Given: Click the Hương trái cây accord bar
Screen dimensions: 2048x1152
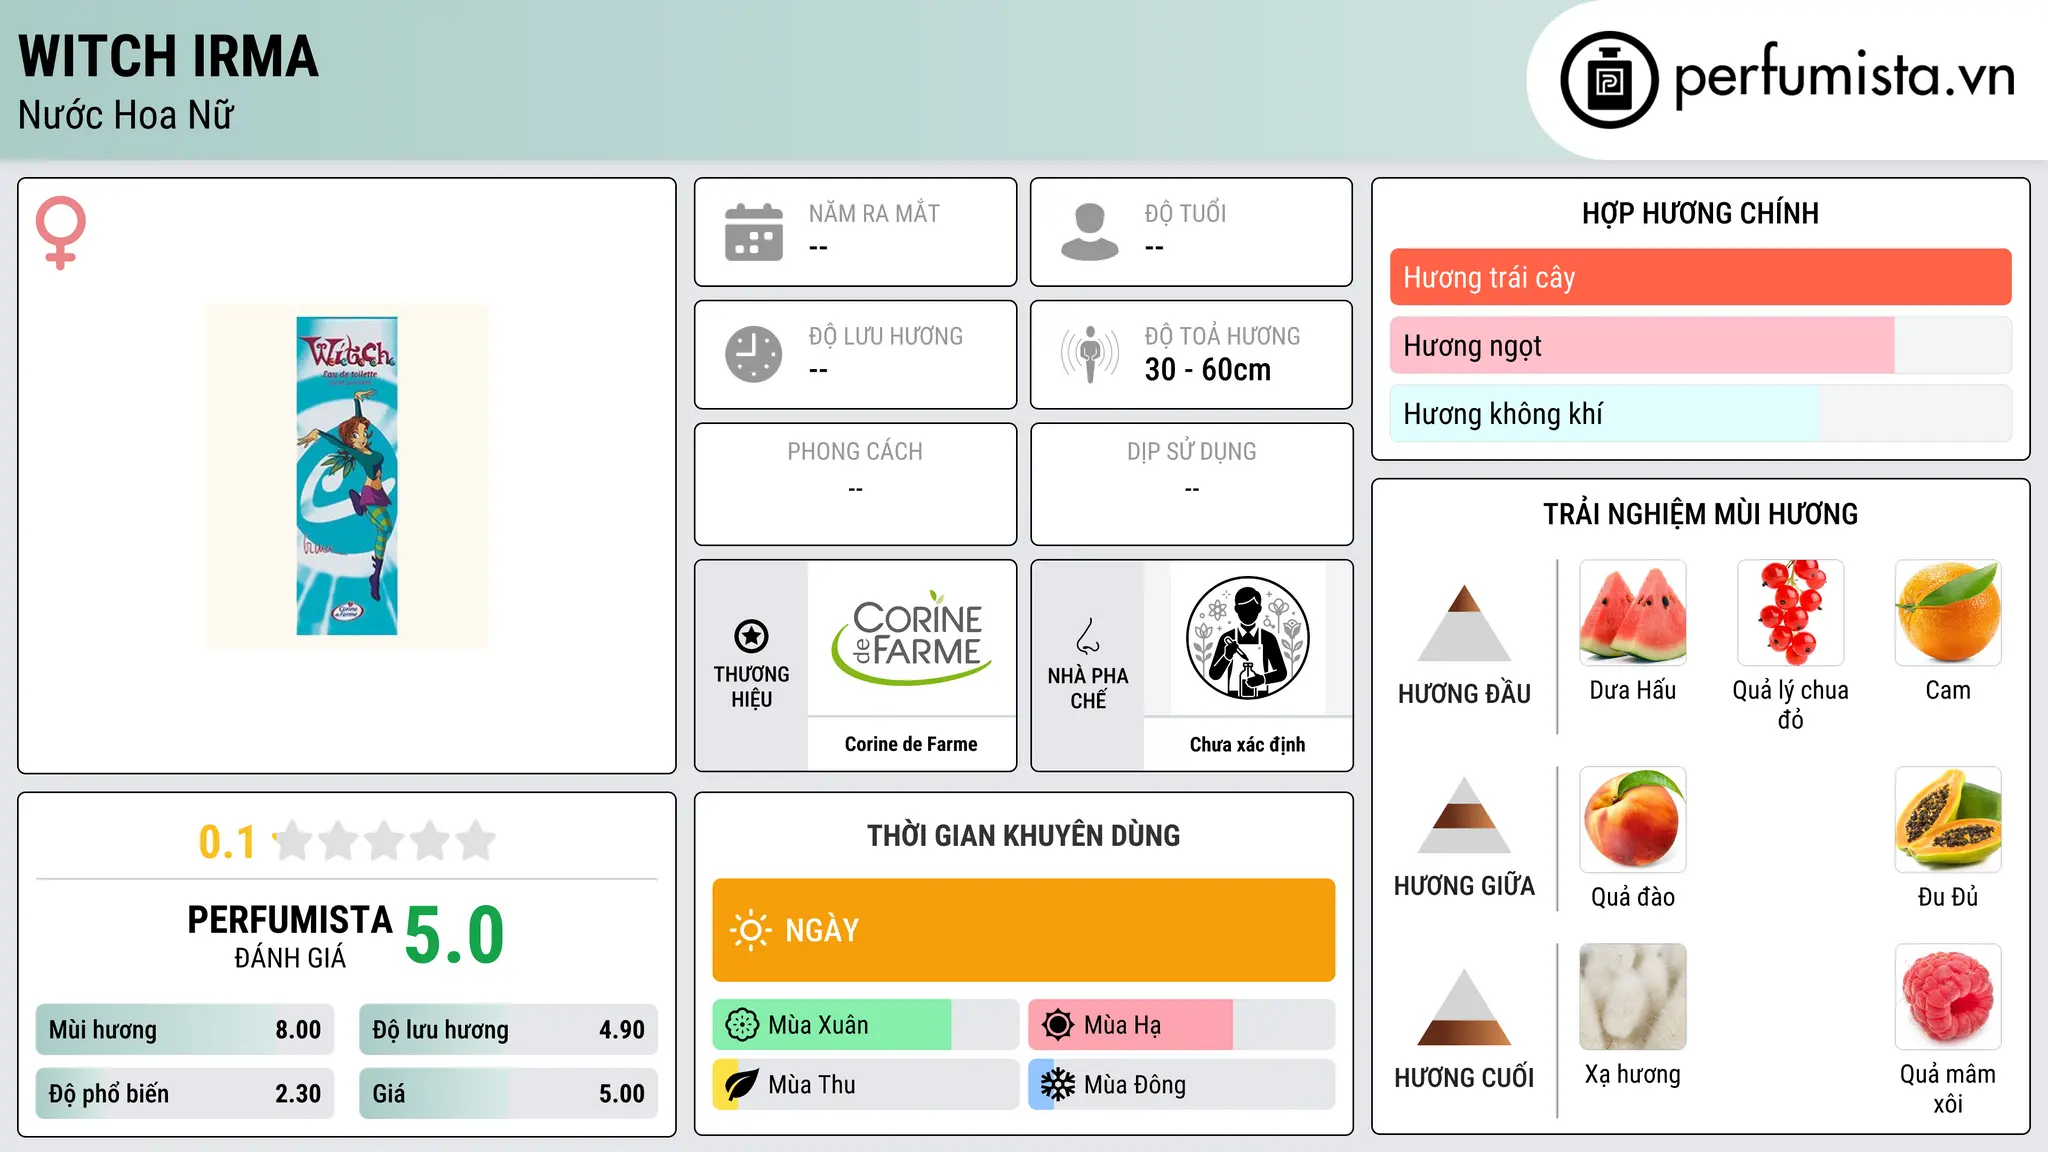Looking at the screenshot, I should (x=1701, y=277).
